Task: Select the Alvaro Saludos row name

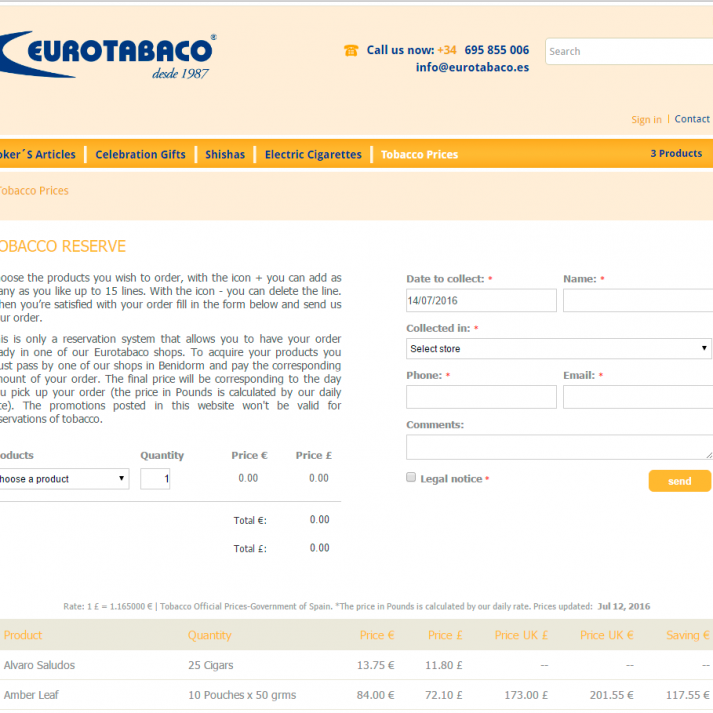Action: point(39,665)
